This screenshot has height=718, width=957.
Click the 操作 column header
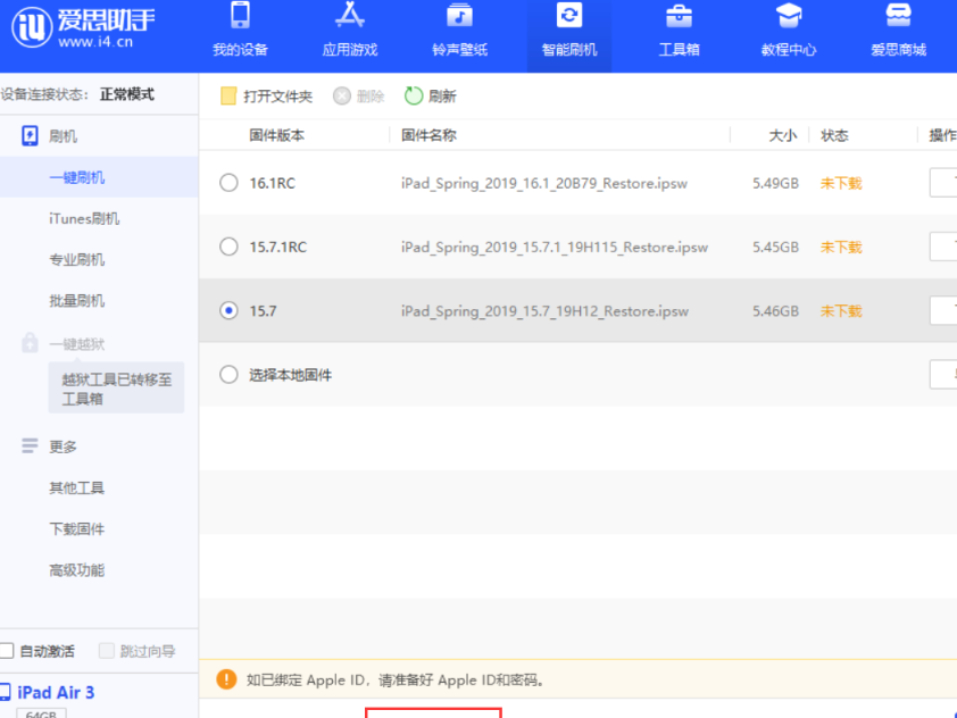pyautogui.click(x=943, y=135)
